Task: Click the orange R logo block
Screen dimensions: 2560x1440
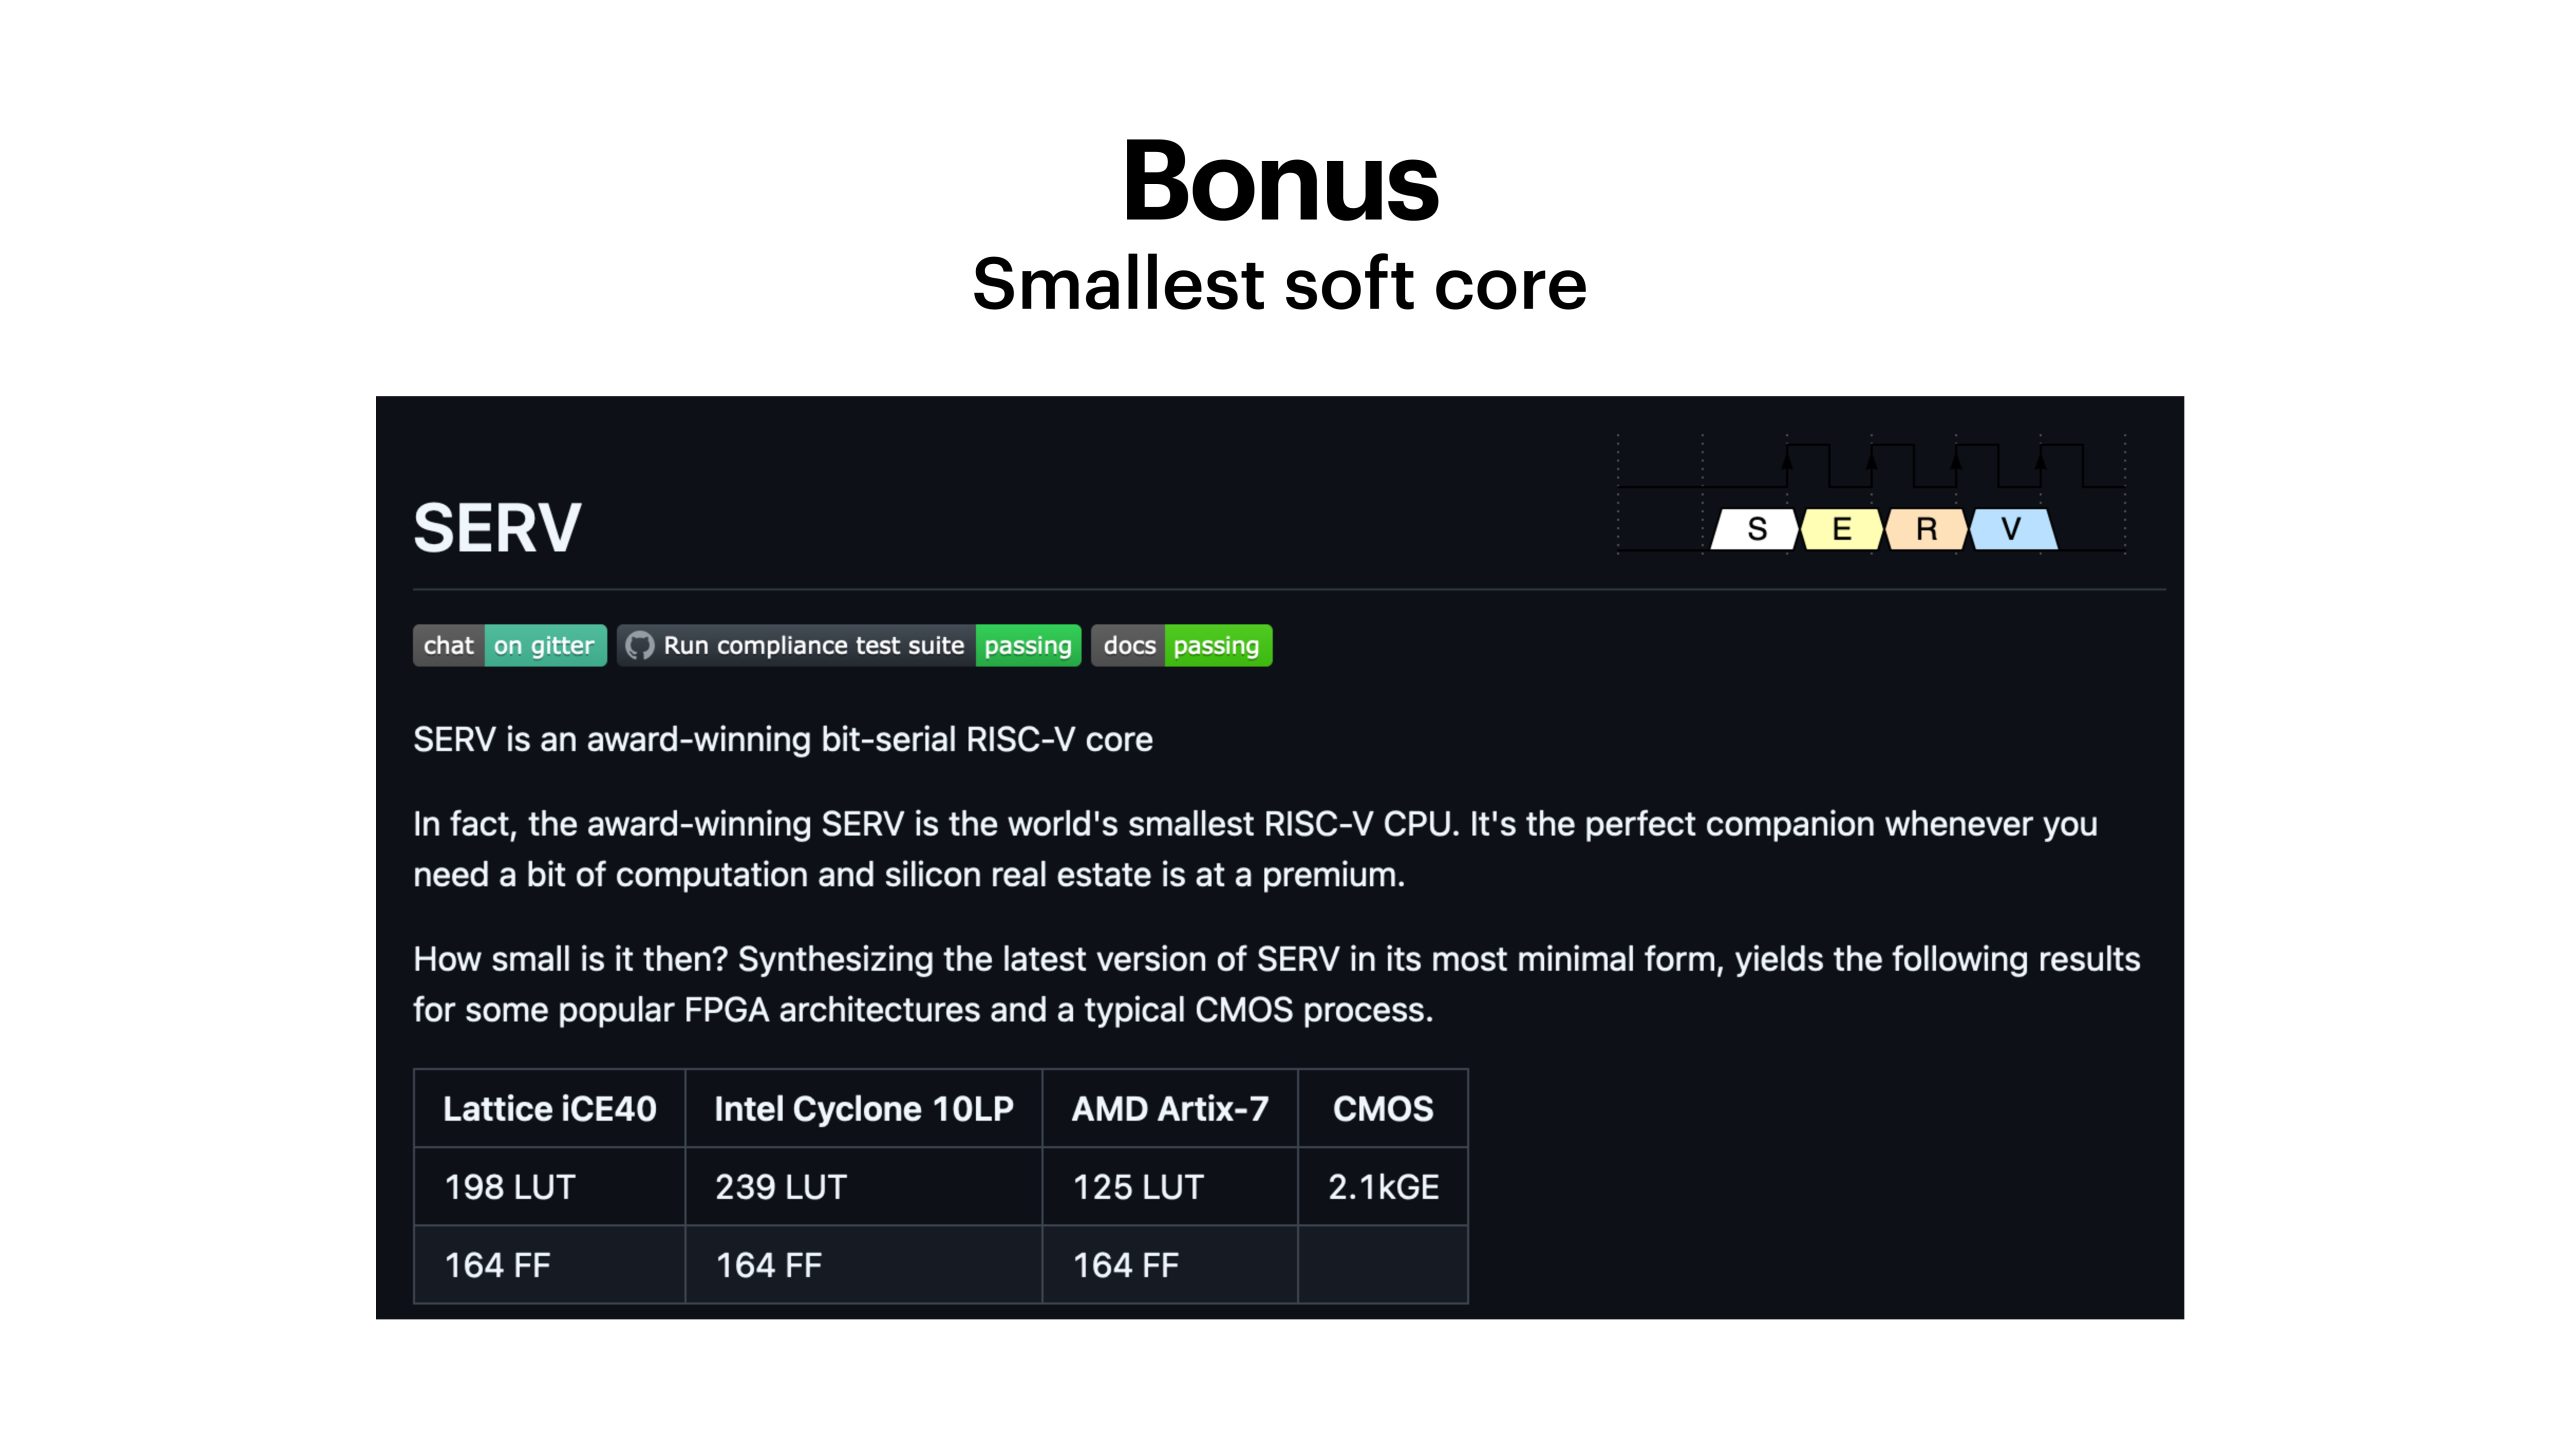Action: [x=1926, y=529]
